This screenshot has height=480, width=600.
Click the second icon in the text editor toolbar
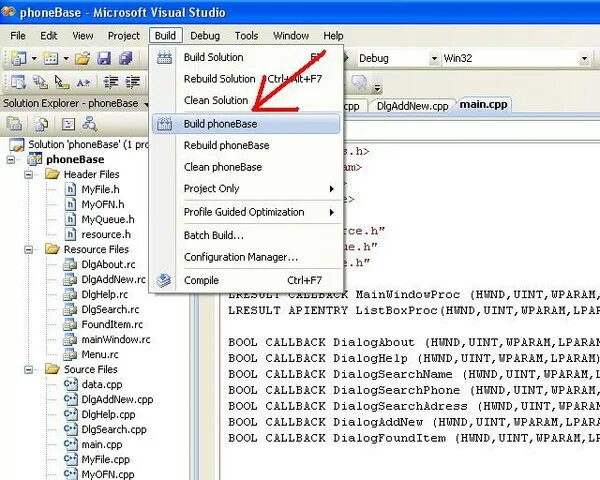[x=40, y=82]
